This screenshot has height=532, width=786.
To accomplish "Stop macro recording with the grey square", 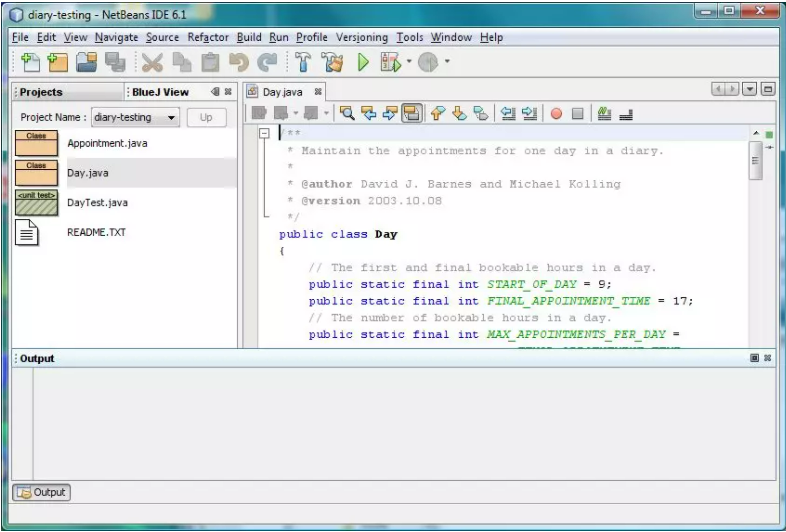I will pyautogui.click(x=577, y=114).
